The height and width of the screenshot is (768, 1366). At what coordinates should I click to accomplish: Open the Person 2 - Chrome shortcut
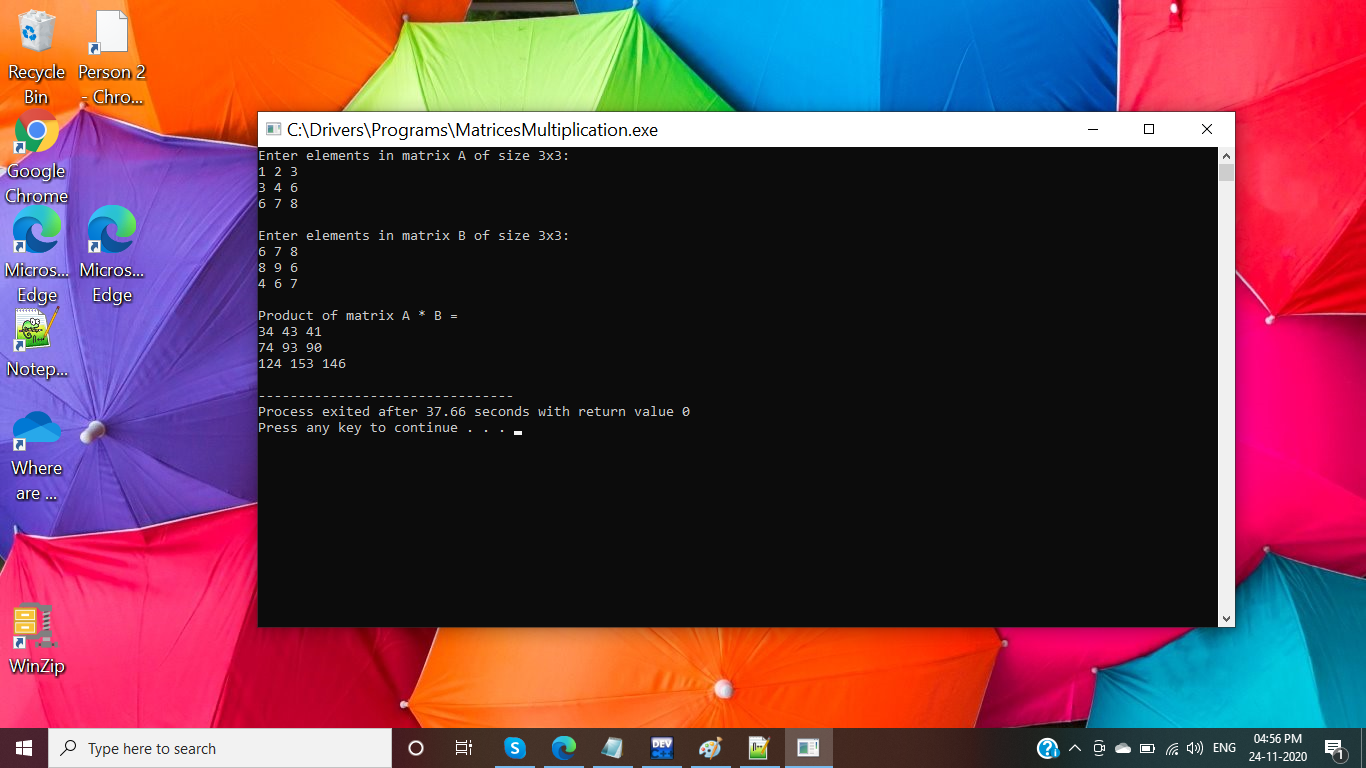point(112,57)
